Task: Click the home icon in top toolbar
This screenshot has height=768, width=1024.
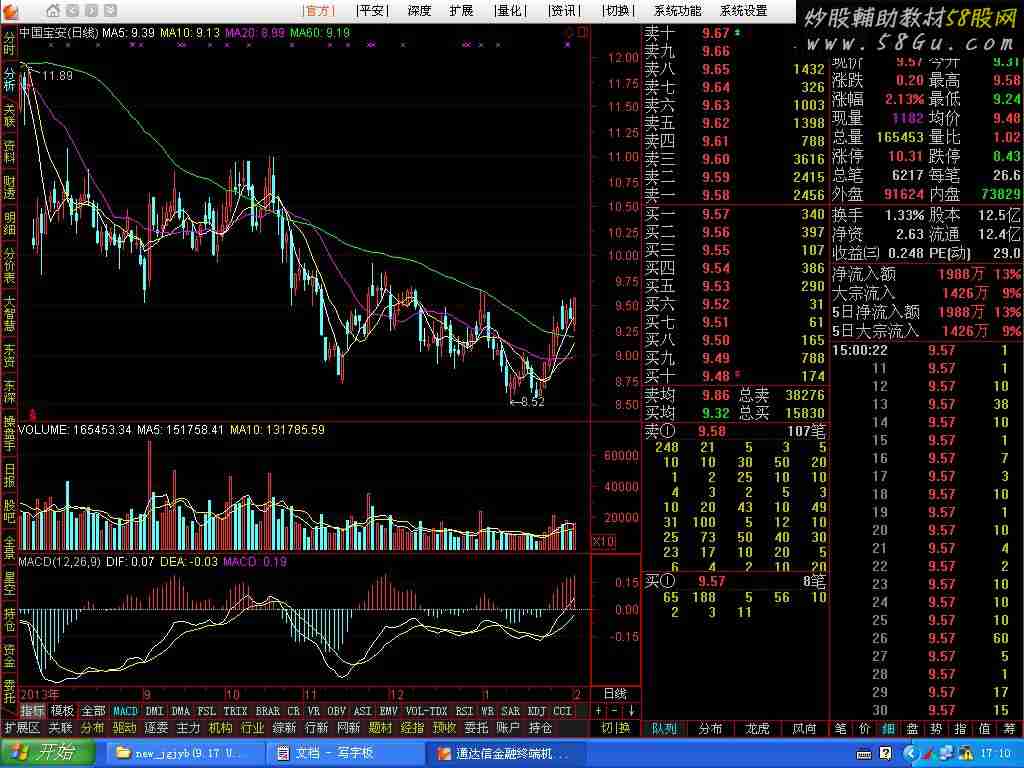Action: pyautogui.click(x=53, y=10)
